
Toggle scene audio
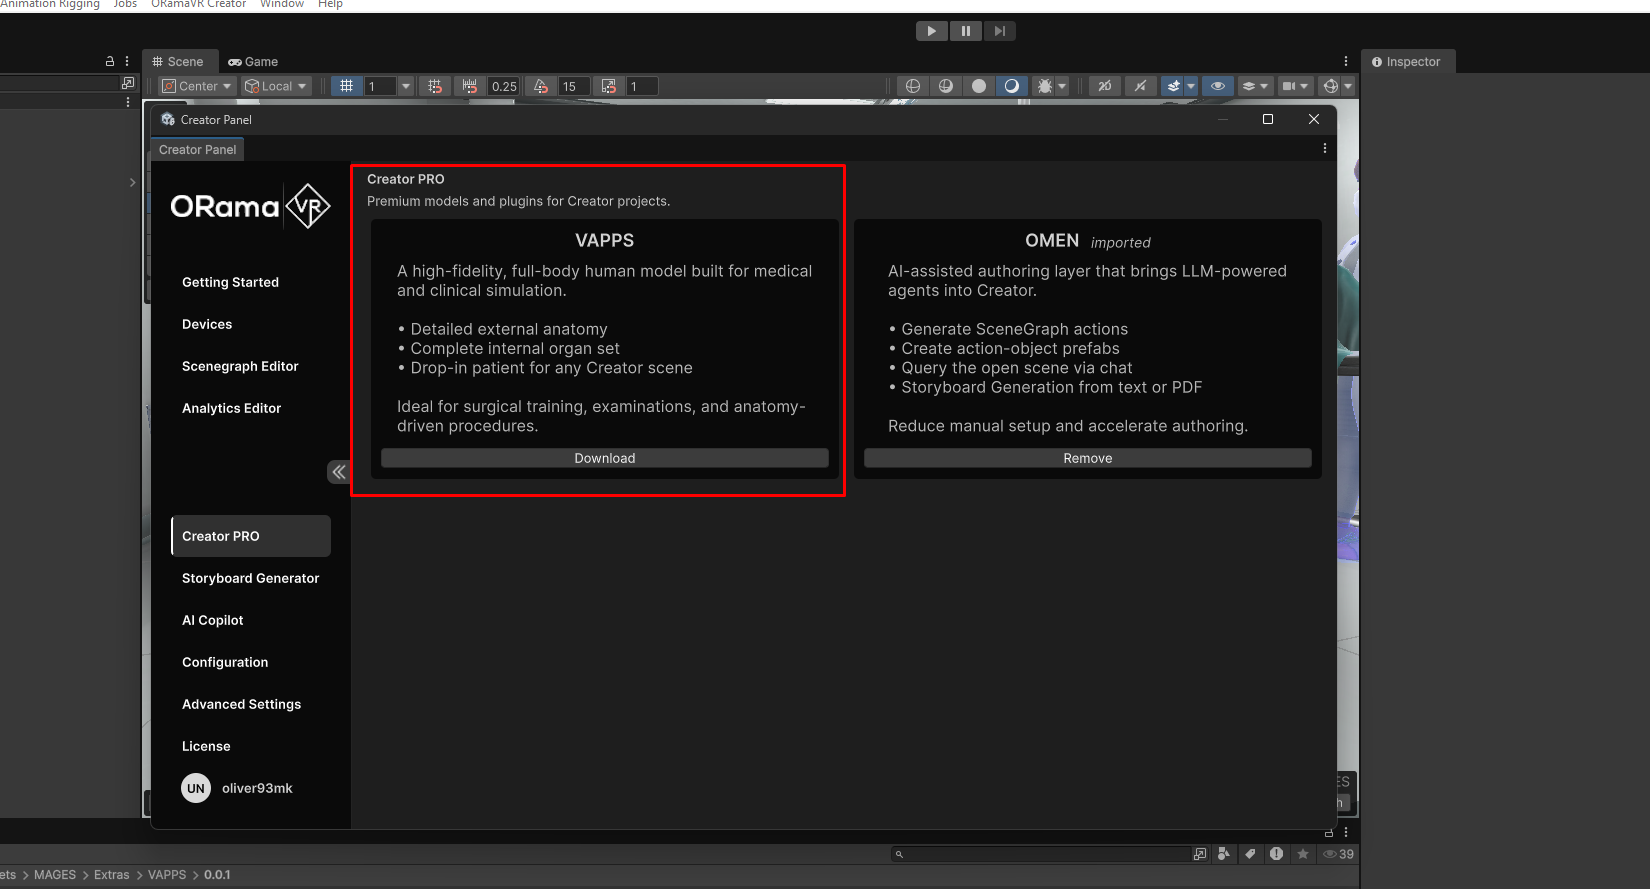pos(1140,86)
